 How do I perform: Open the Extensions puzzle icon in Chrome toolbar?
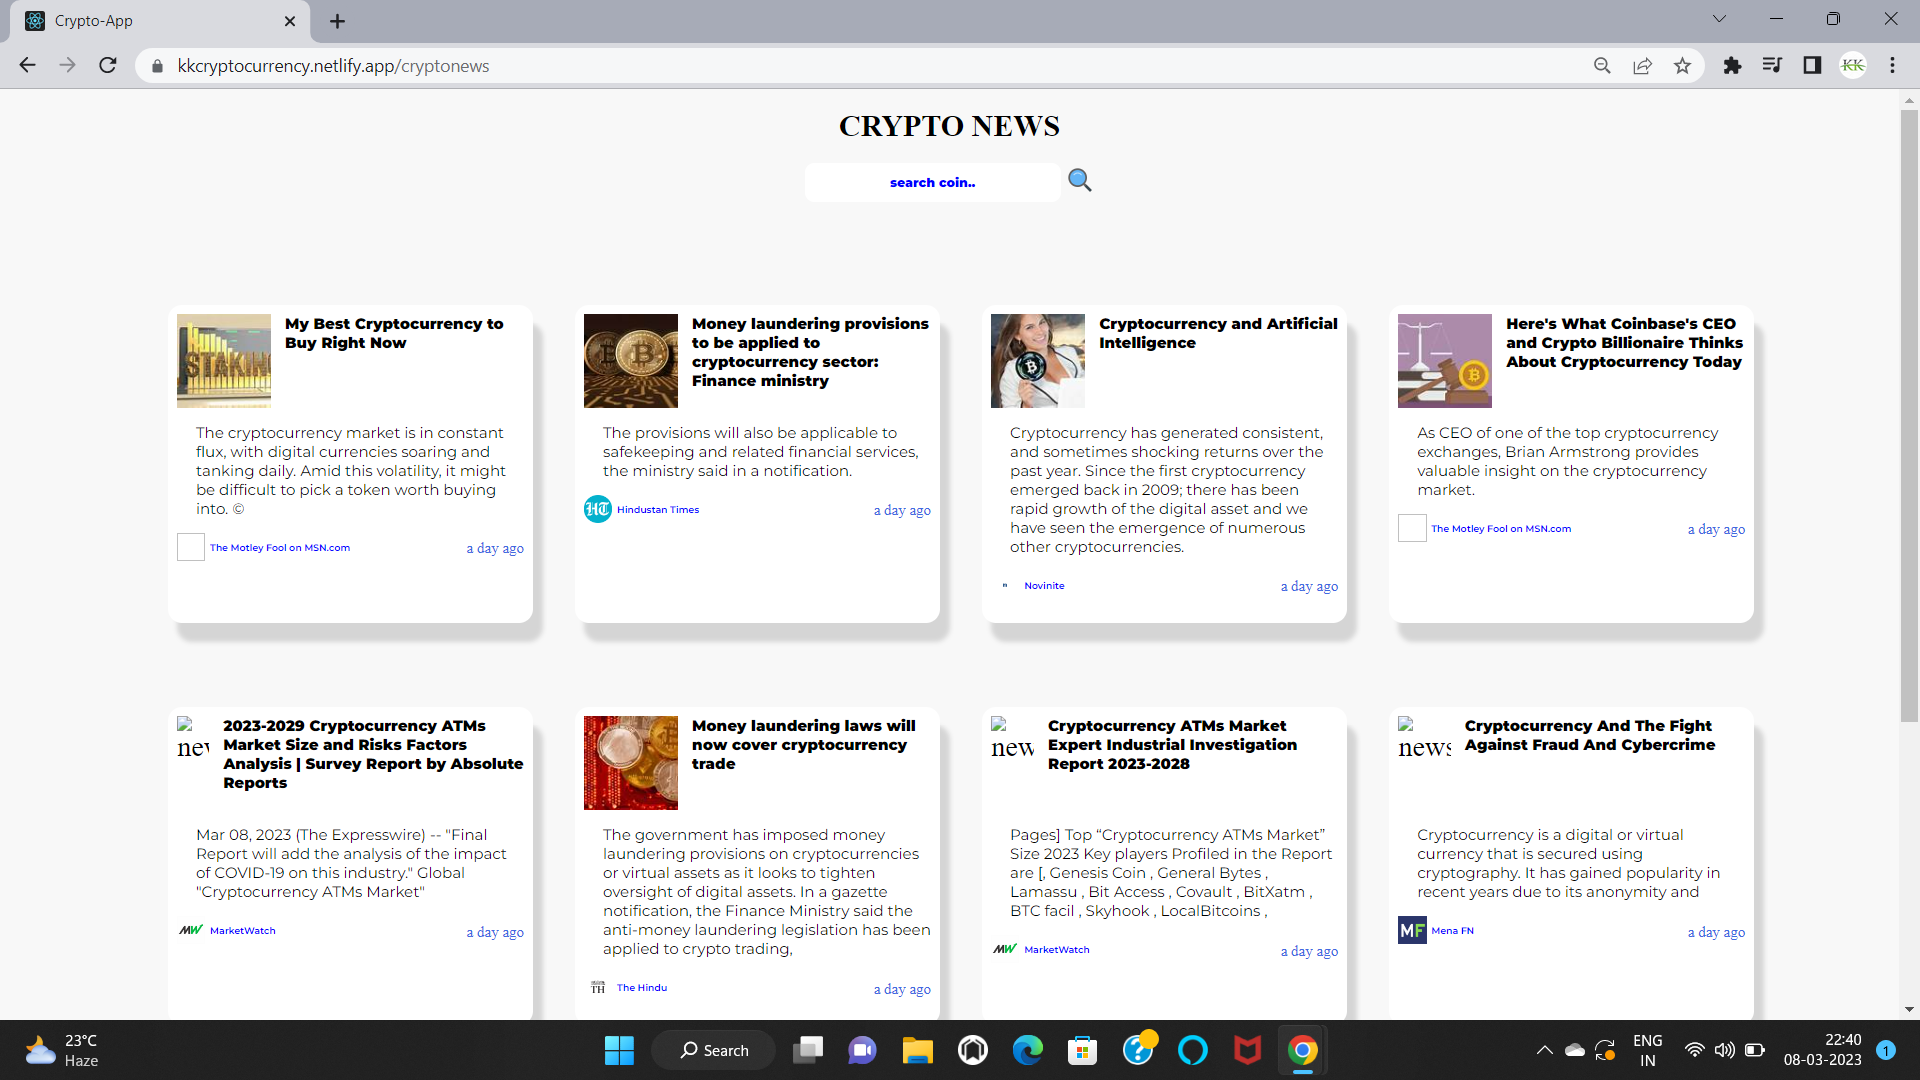click(x=1732, y=65)
